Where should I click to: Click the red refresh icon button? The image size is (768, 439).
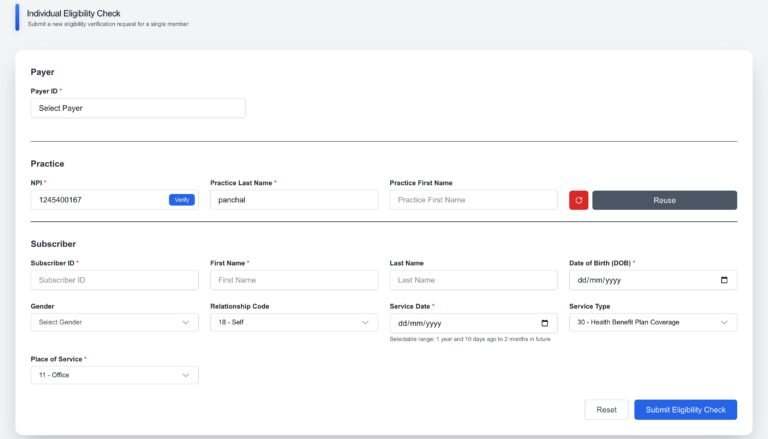578,200
